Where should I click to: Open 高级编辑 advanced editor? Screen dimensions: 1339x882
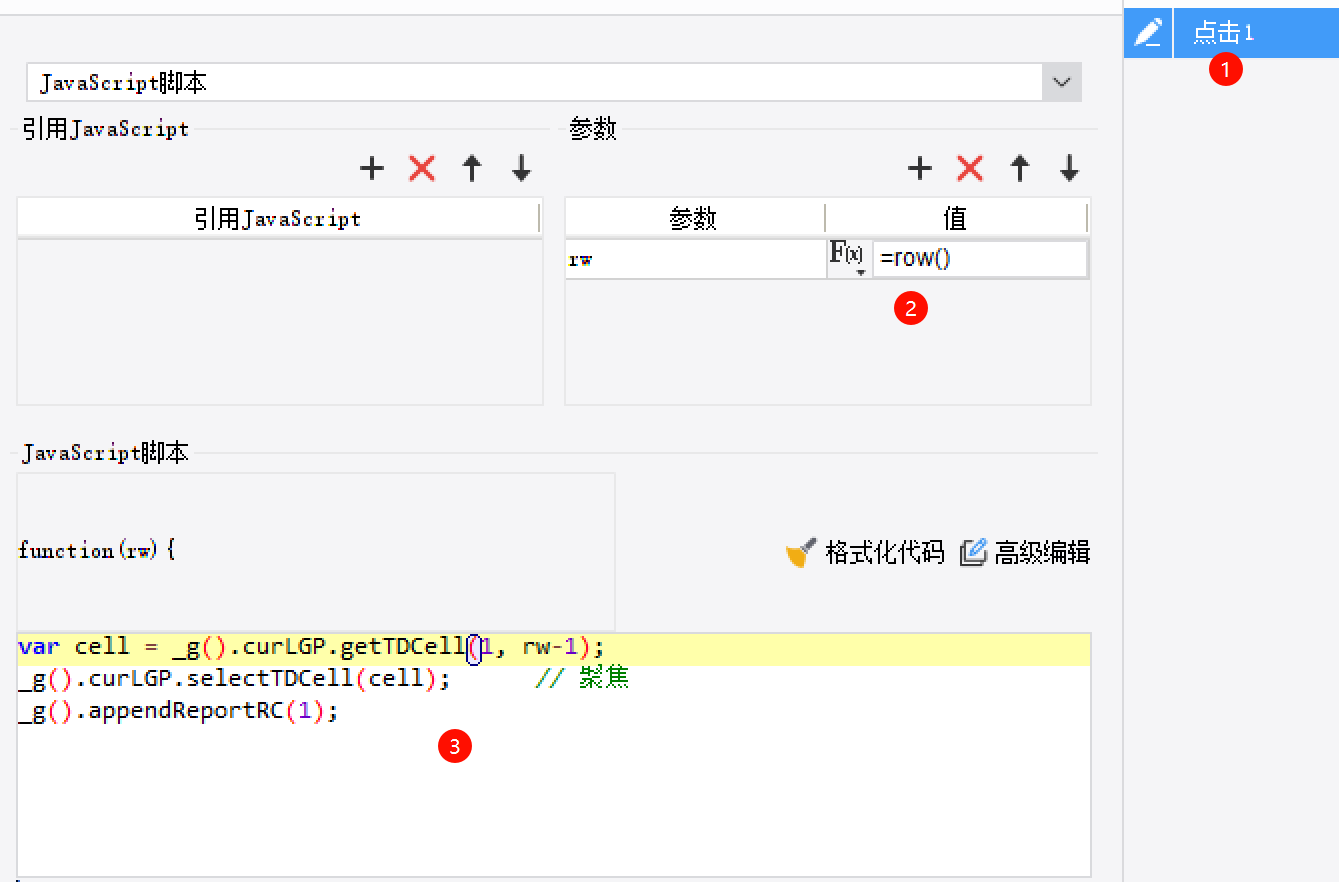point(1025,552)
